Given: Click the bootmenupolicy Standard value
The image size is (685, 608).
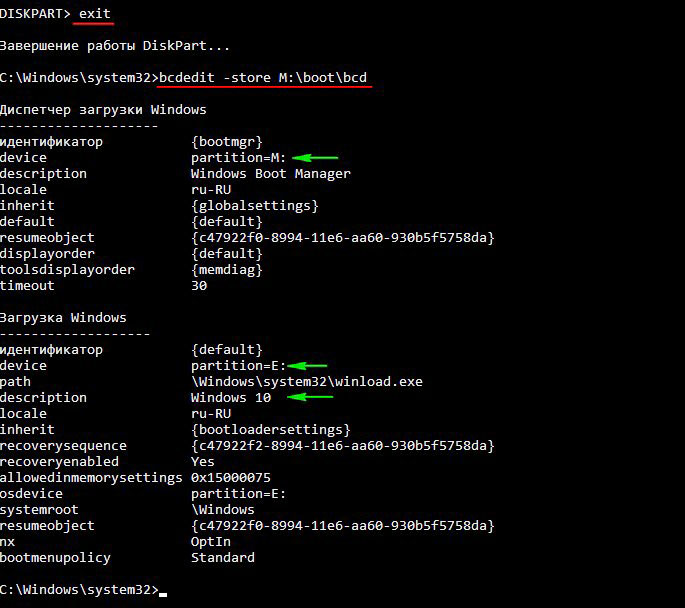Looking at the screenshot, I should tap(223, 558).
